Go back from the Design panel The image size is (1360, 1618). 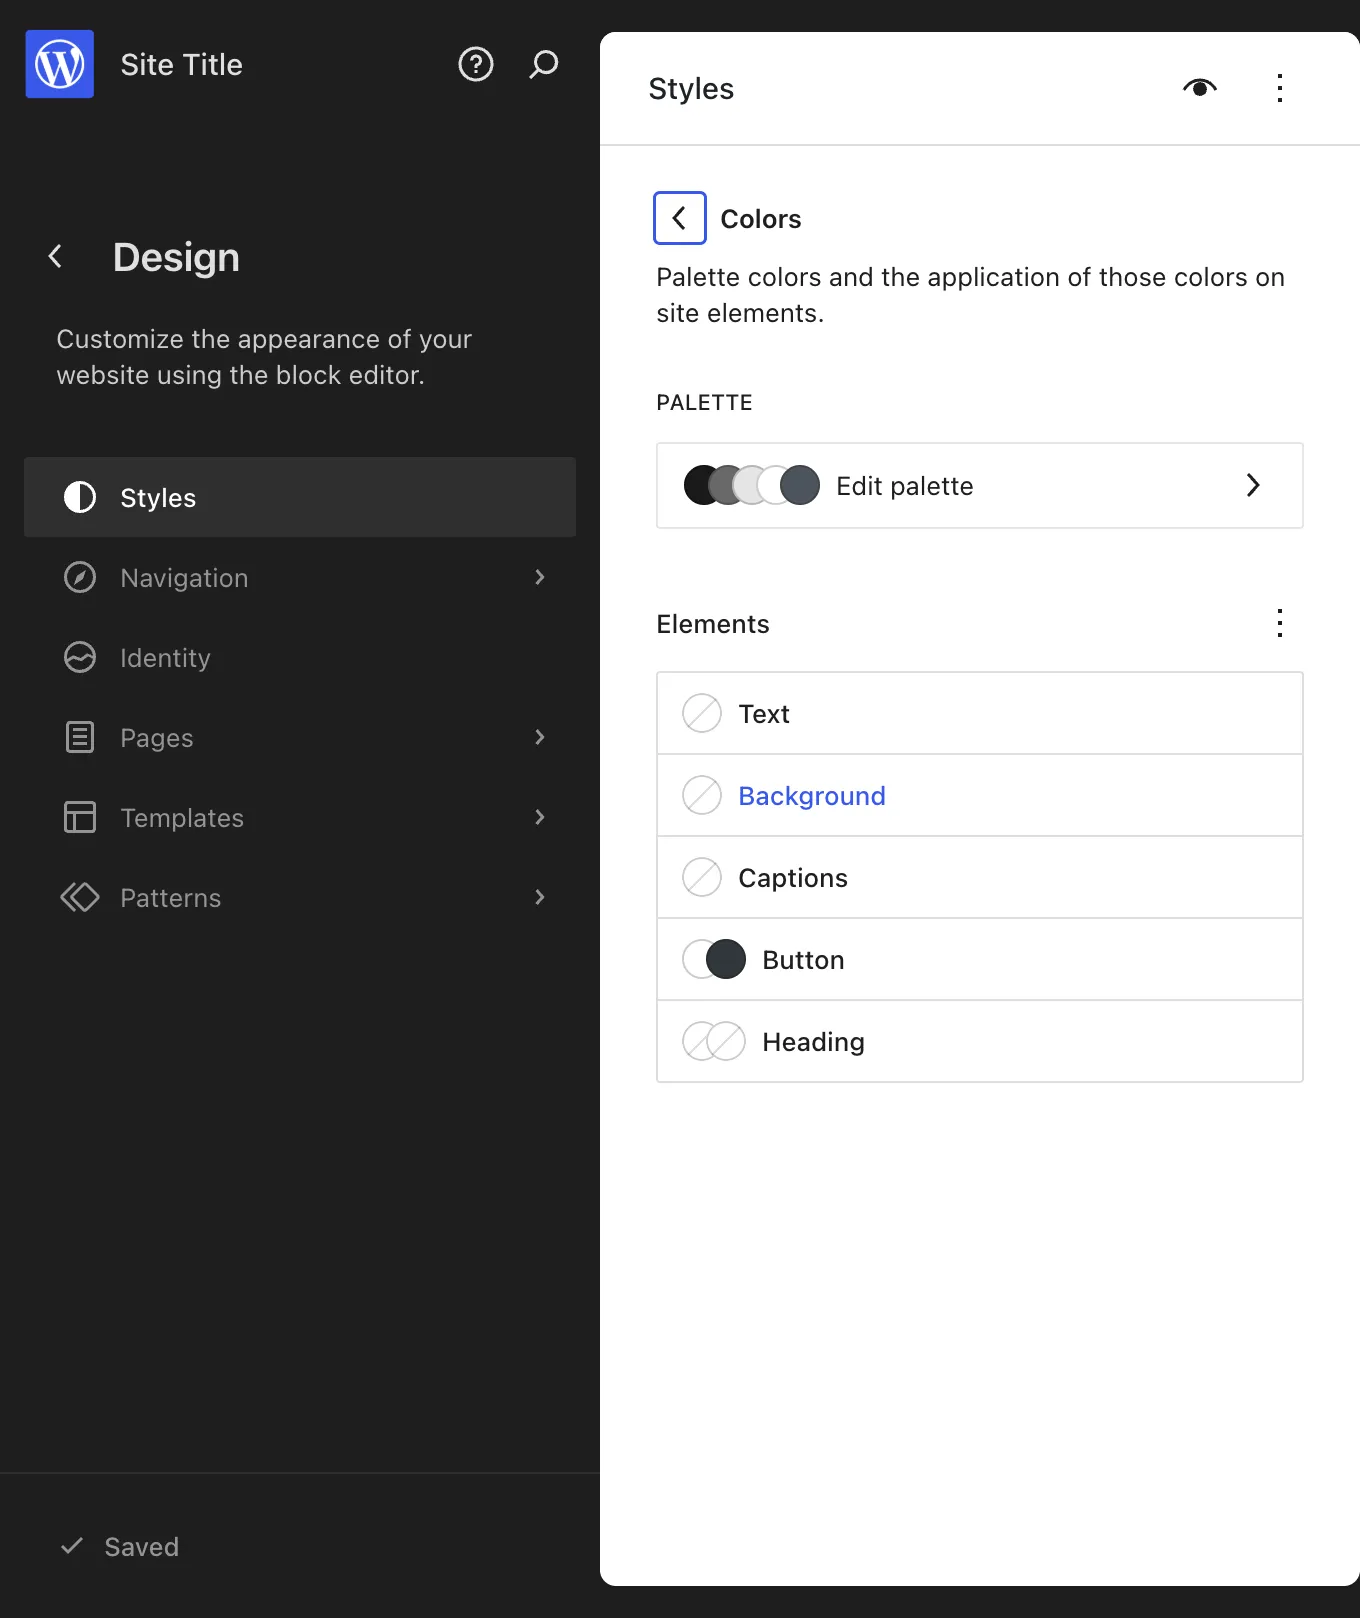[x=56, y=257]
